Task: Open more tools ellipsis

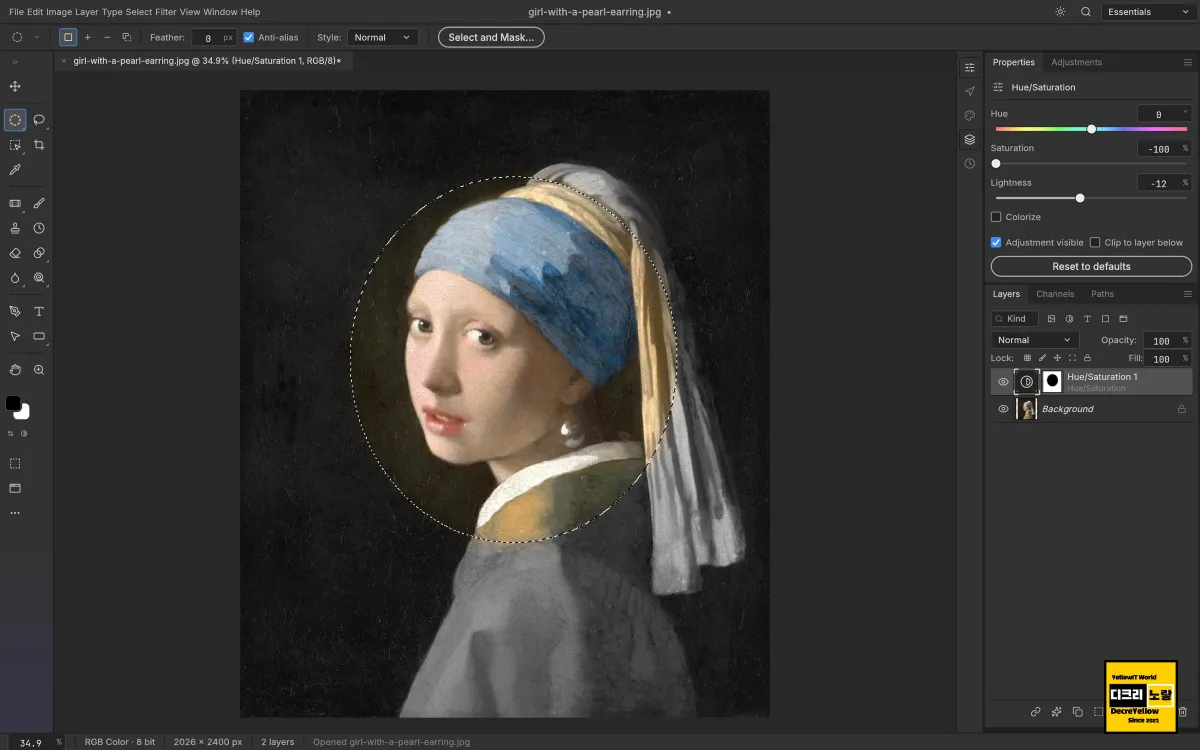Action: pyautogui.click(x=15, y=513)
